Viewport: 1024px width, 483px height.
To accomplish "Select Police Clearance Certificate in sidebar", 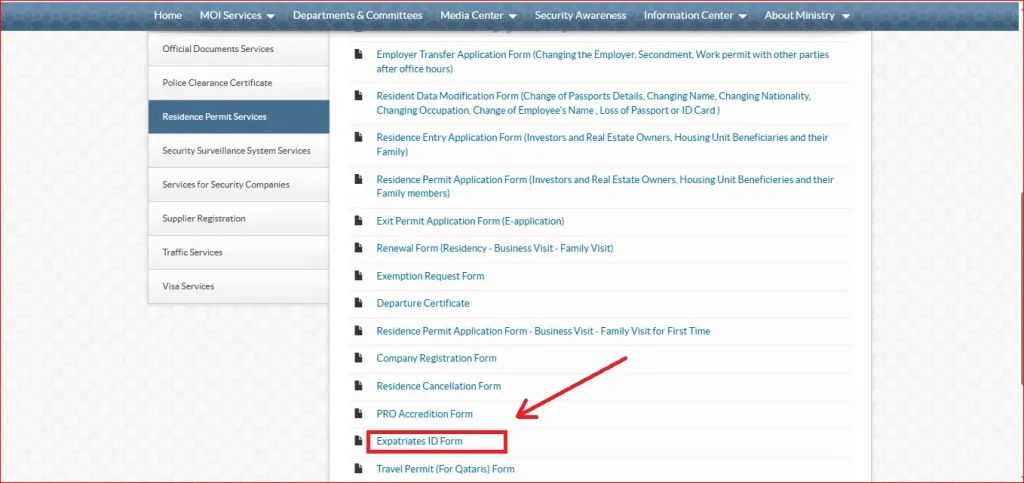I will point(238,83).
